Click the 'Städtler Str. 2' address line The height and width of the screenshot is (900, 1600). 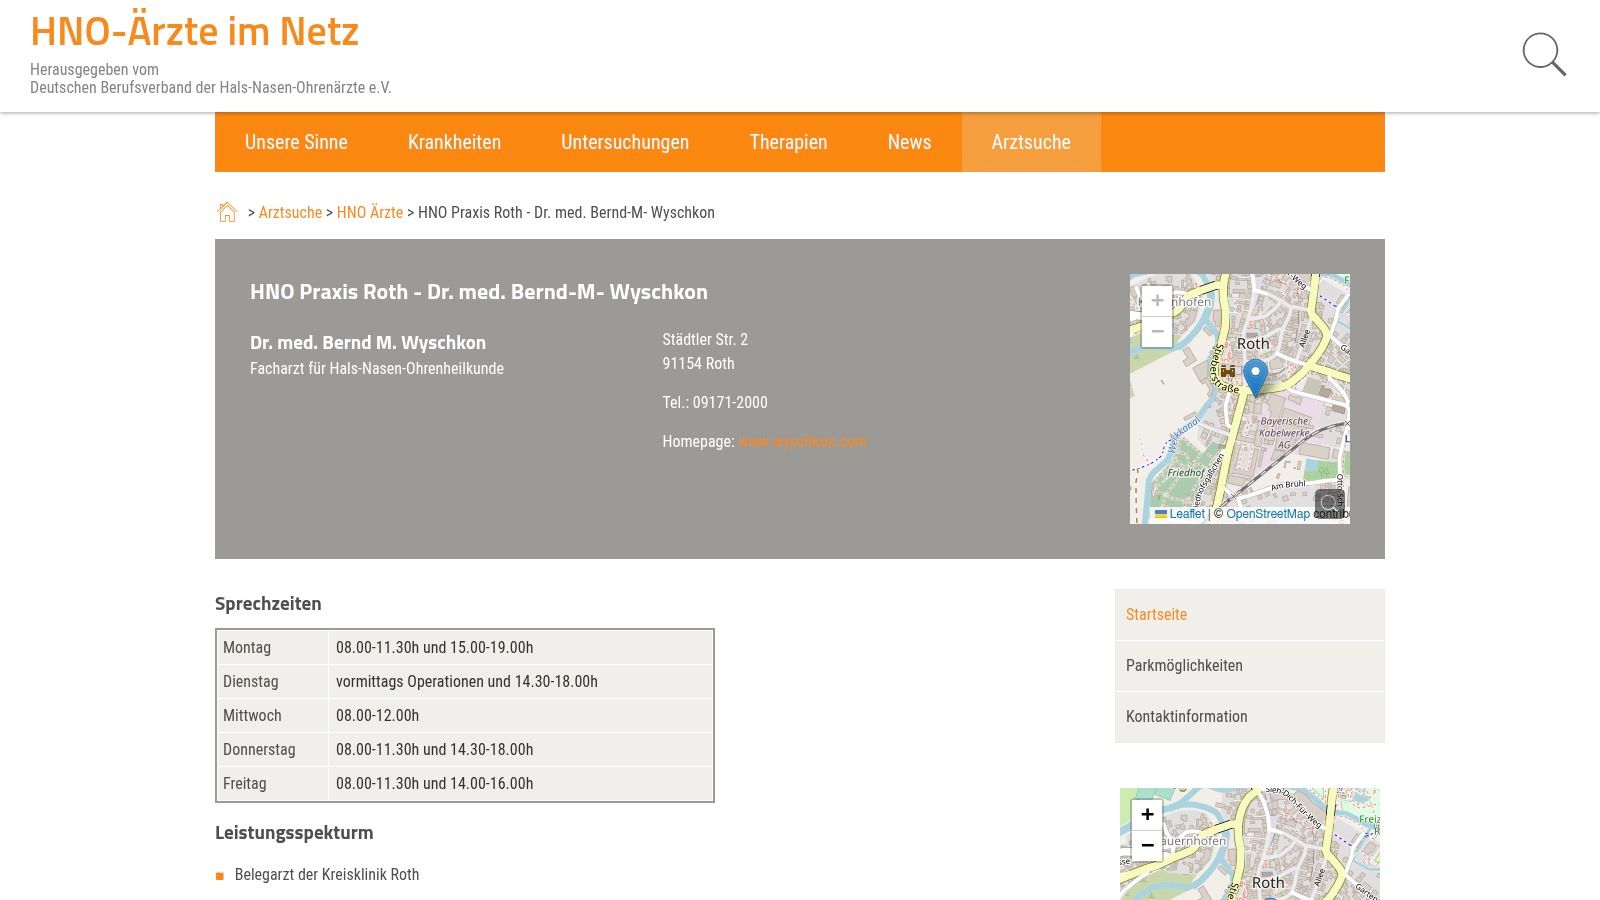tap(705, 339)
